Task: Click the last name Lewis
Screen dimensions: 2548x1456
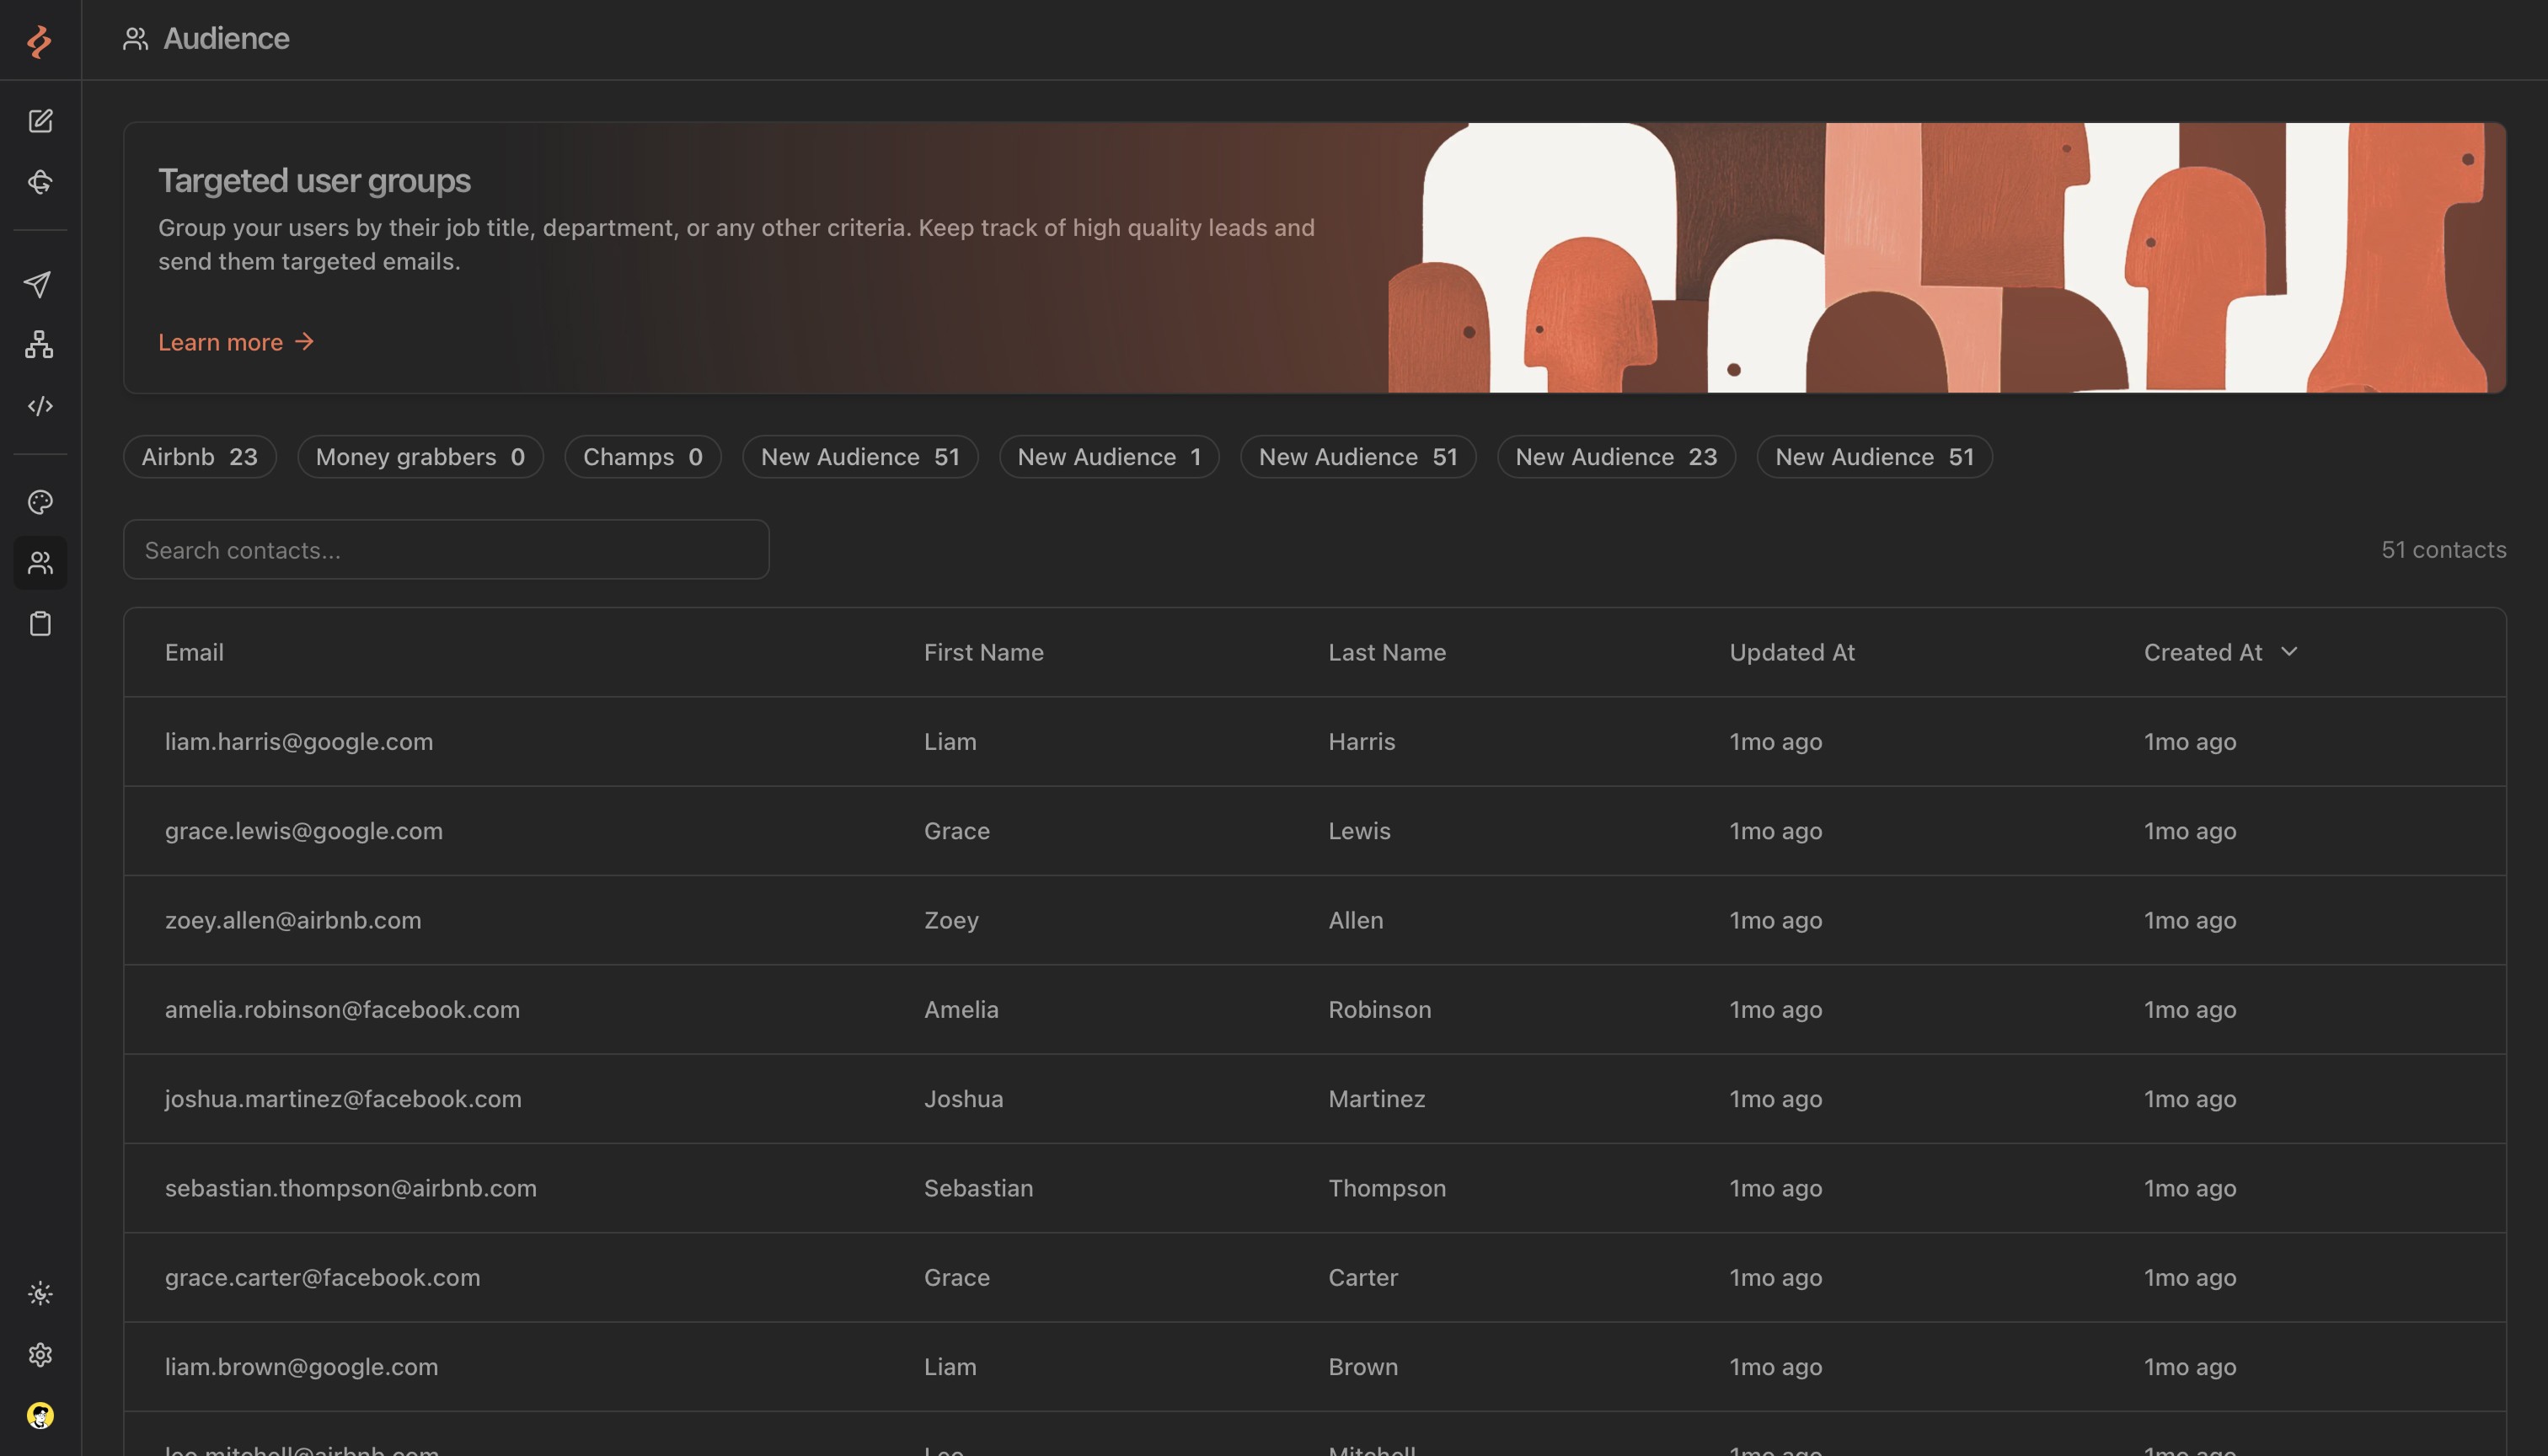Action: (1359, 831)
